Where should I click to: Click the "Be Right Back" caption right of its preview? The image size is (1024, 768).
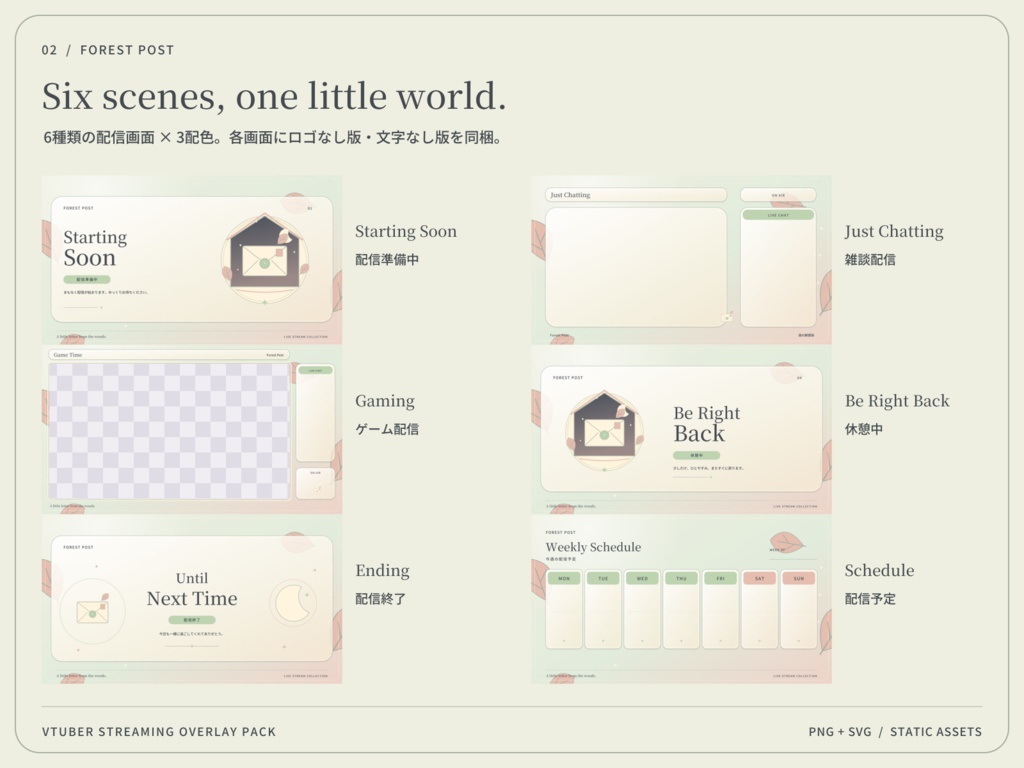click(x=897, y=401)
